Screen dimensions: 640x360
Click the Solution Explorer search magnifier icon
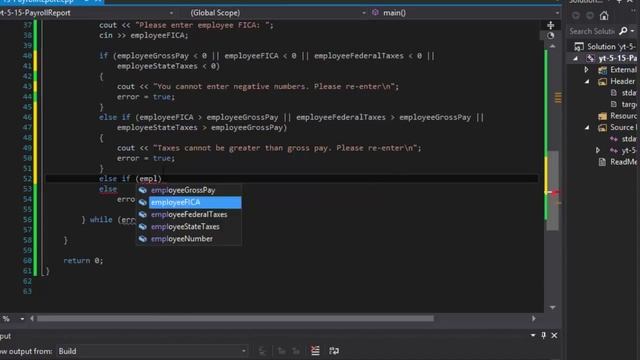tap(623, 31)
